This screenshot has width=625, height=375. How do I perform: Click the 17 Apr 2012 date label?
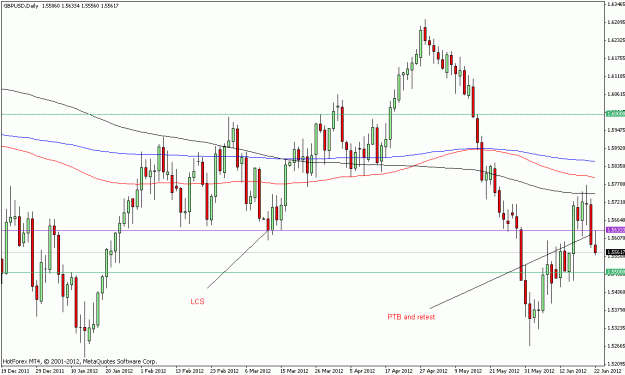[399, 371]
